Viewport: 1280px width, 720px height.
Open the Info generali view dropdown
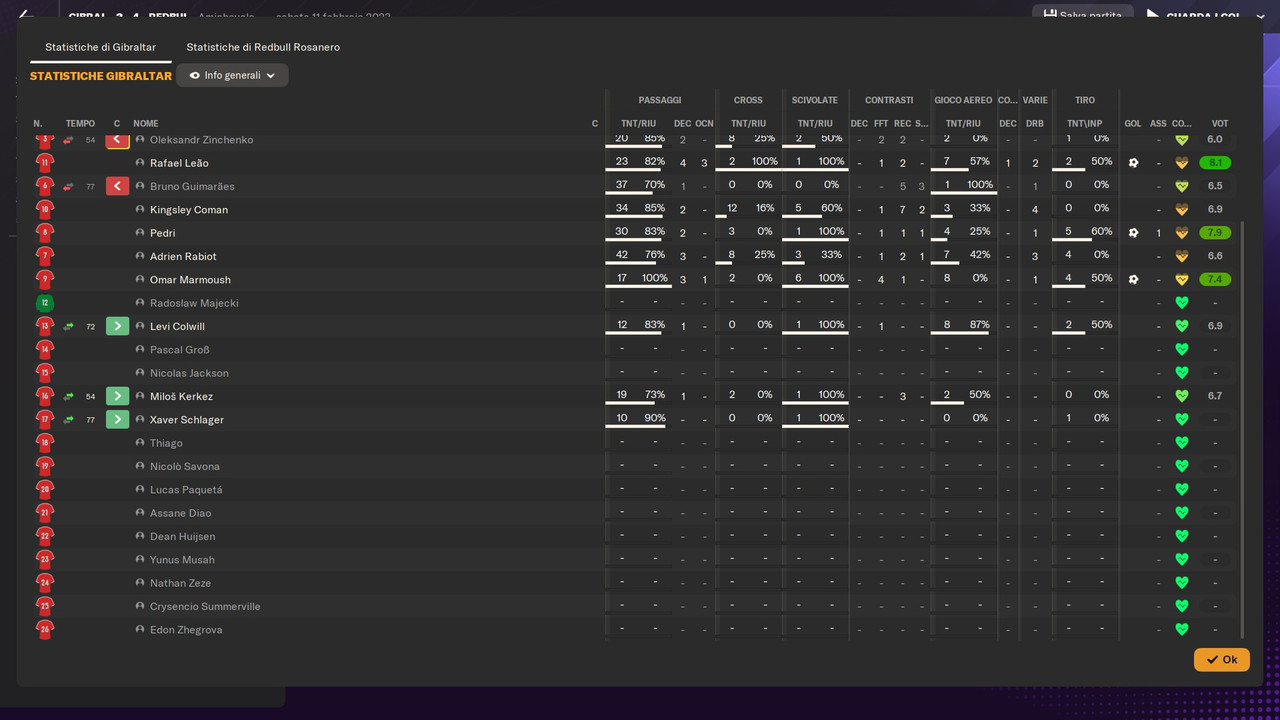coord(232,75)
